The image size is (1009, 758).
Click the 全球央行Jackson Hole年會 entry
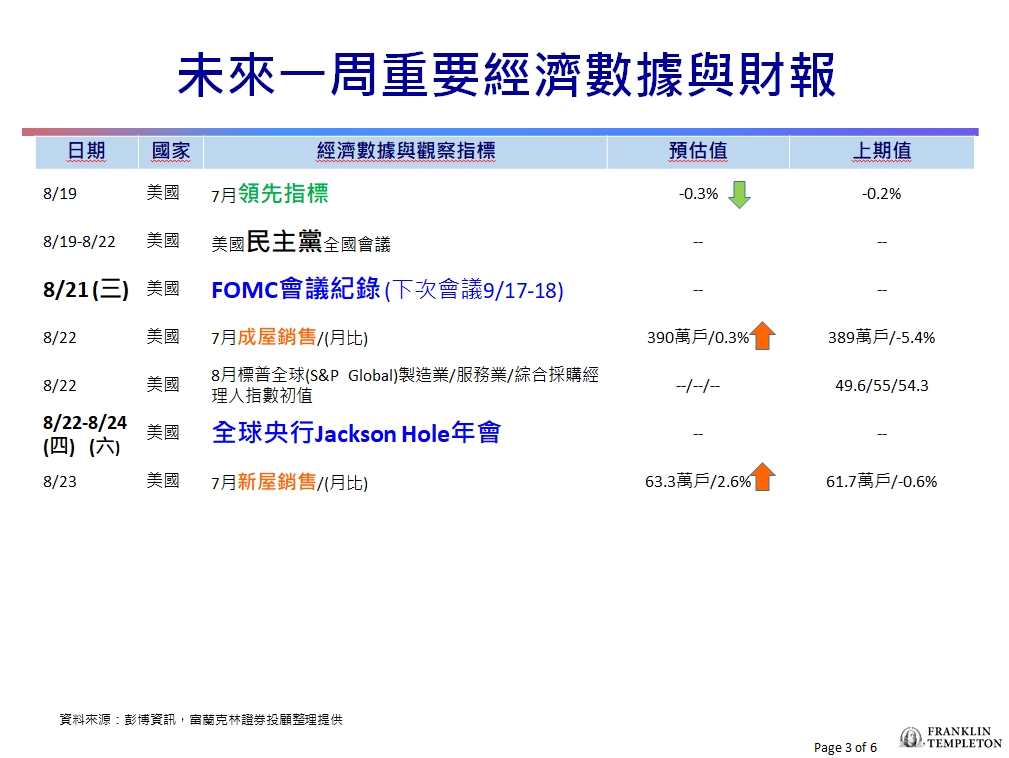click(356, 432)
